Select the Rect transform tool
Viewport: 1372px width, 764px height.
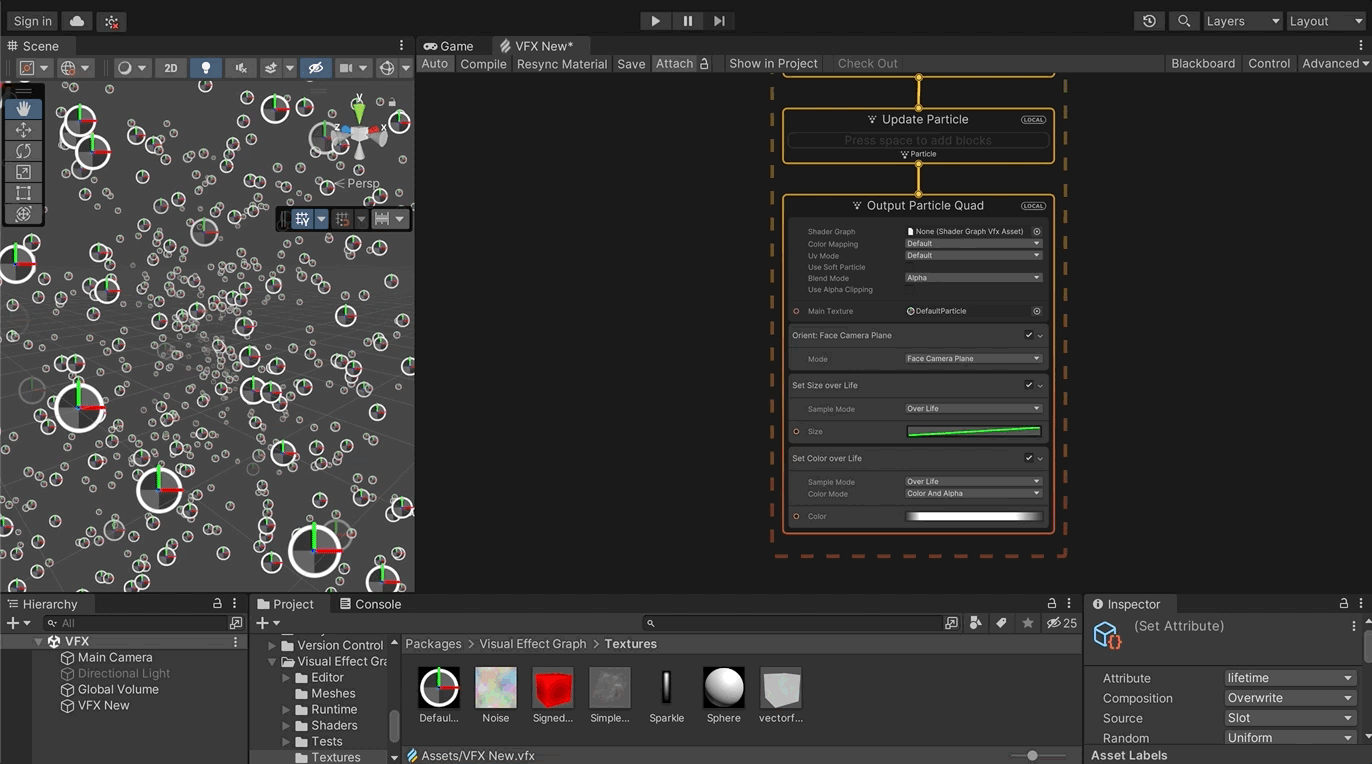pyautogui.click(x=23, y=193)
